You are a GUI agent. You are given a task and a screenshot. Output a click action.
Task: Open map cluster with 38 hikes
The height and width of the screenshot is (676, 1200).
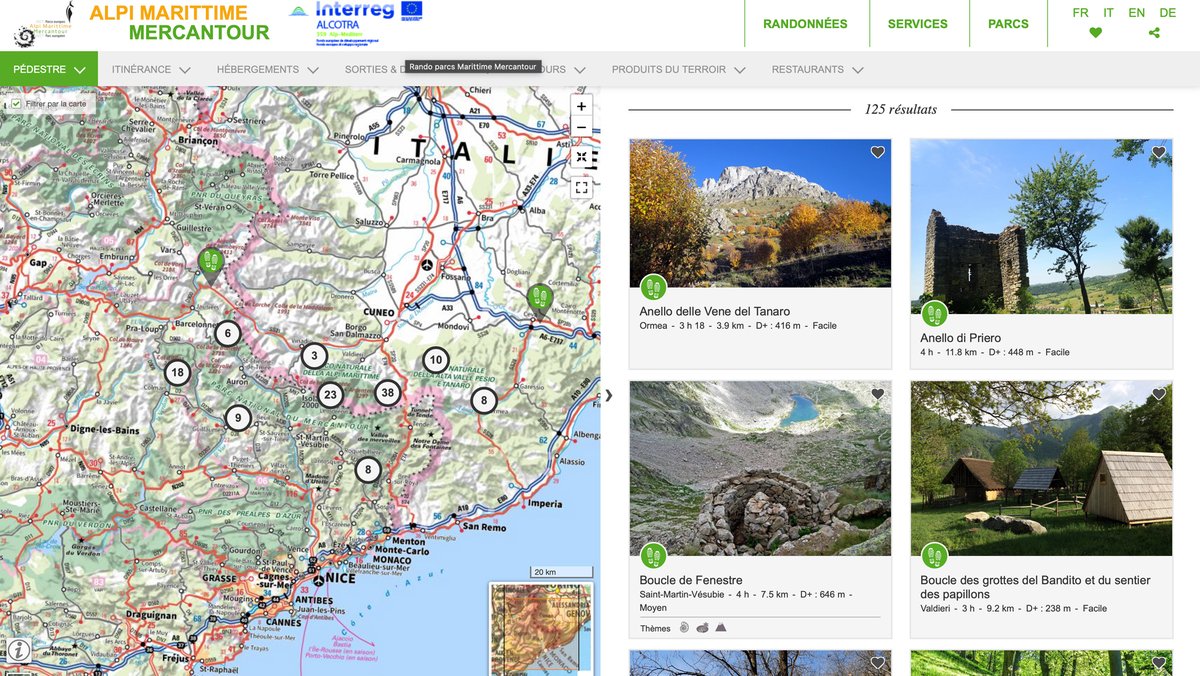387,393
